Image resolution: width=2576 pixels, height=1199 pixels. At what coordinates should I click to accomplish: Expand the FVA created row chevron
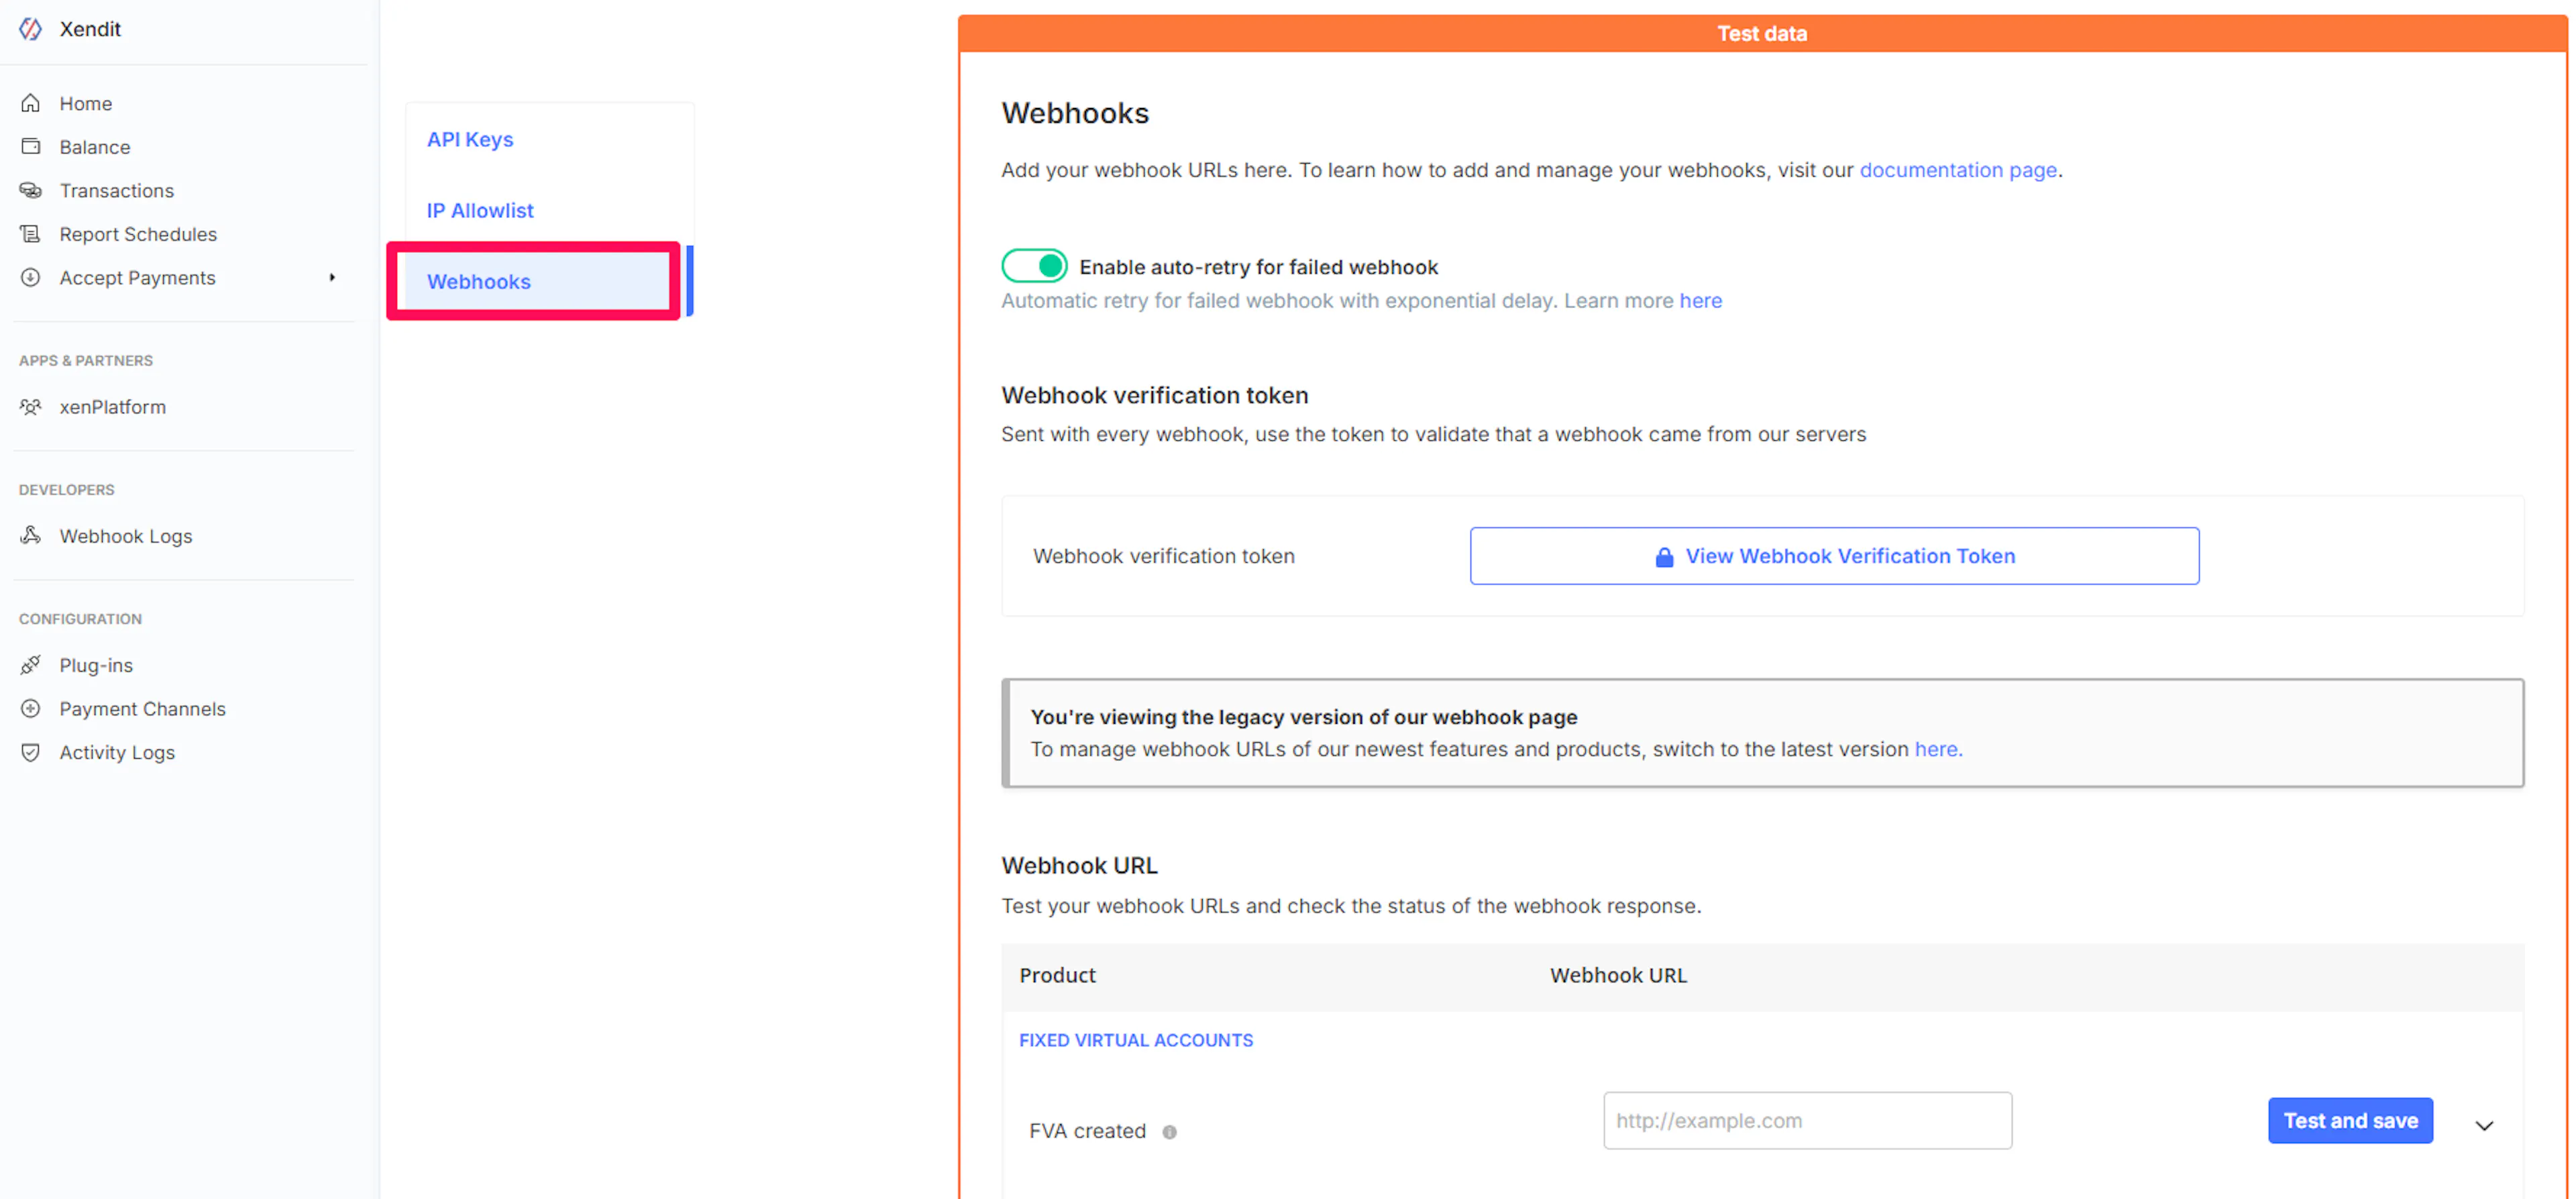point(2484,1126)
